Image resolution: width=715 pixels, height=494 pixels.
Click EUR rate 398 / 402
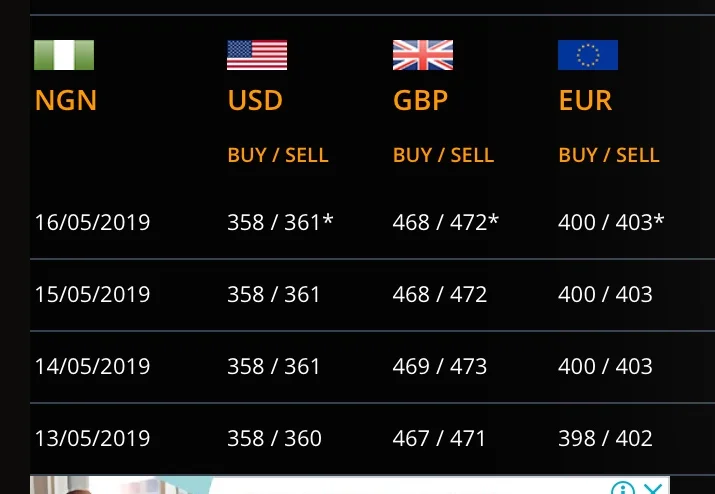coord(605,438)
